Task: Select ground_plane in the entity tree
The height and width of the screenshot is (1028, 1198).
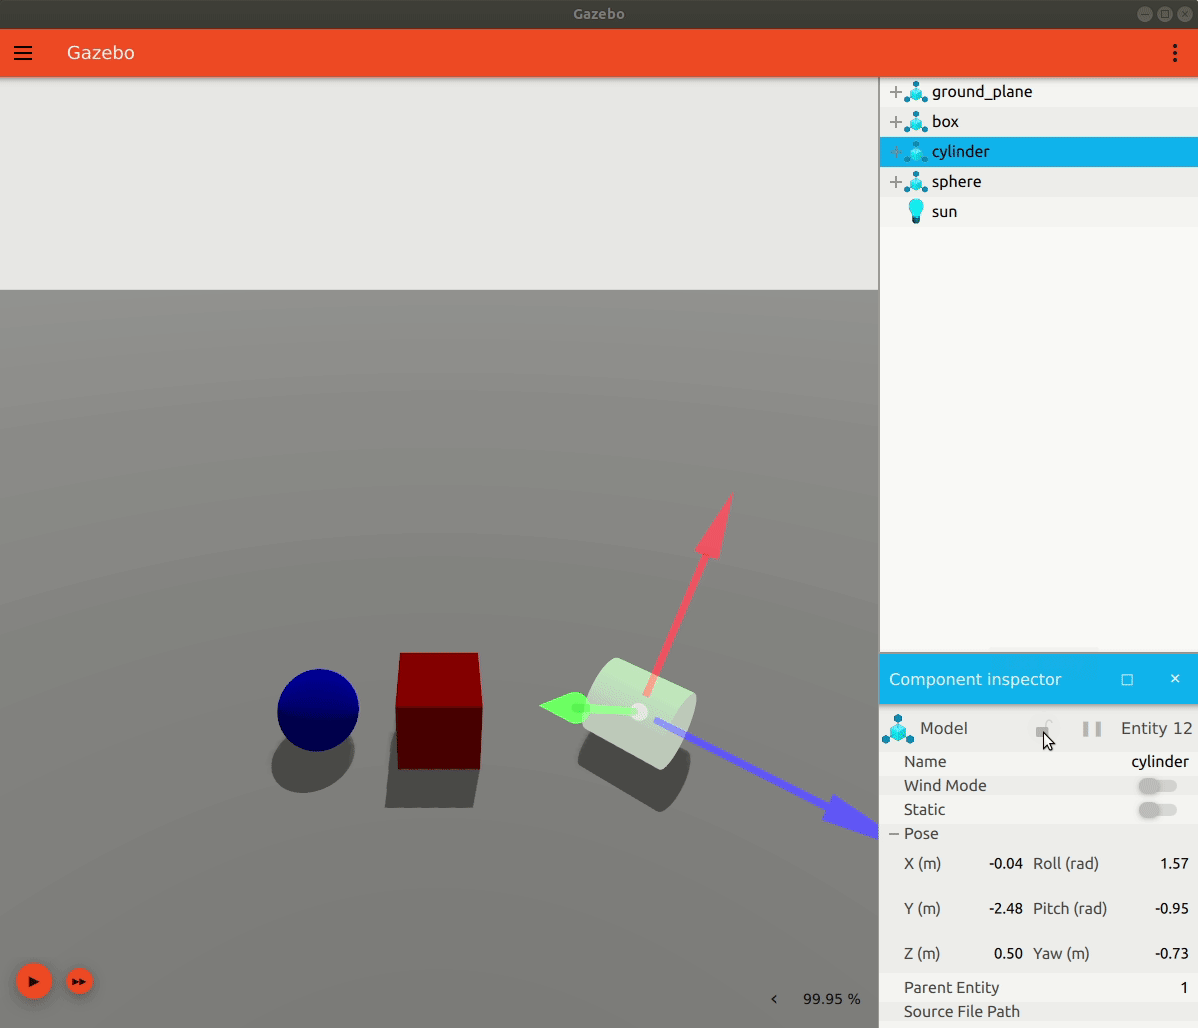Action: click(x=982, y=92)
